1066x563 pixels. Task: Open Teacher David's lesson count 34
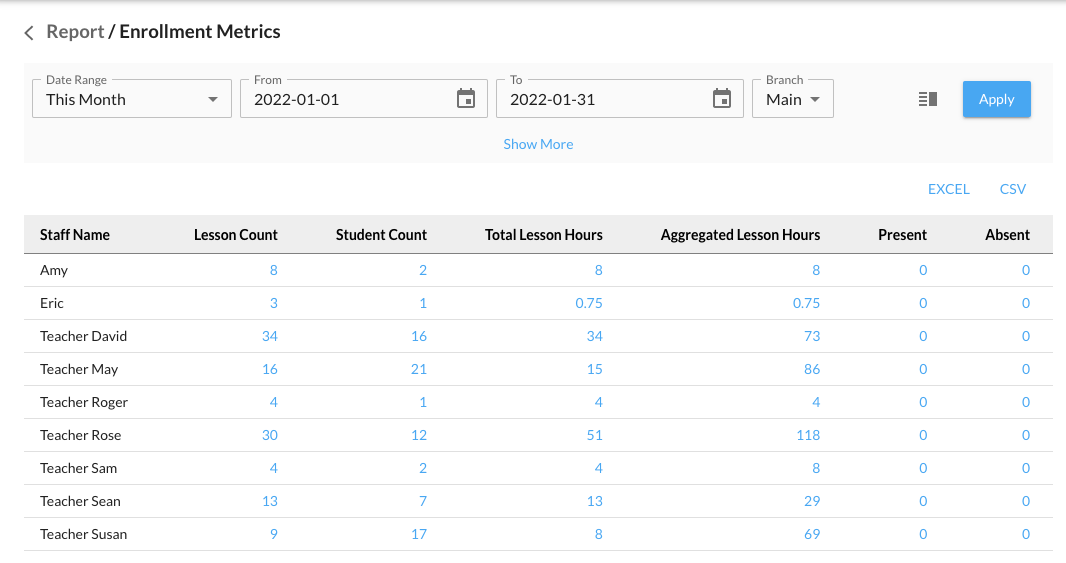(269, 336)
